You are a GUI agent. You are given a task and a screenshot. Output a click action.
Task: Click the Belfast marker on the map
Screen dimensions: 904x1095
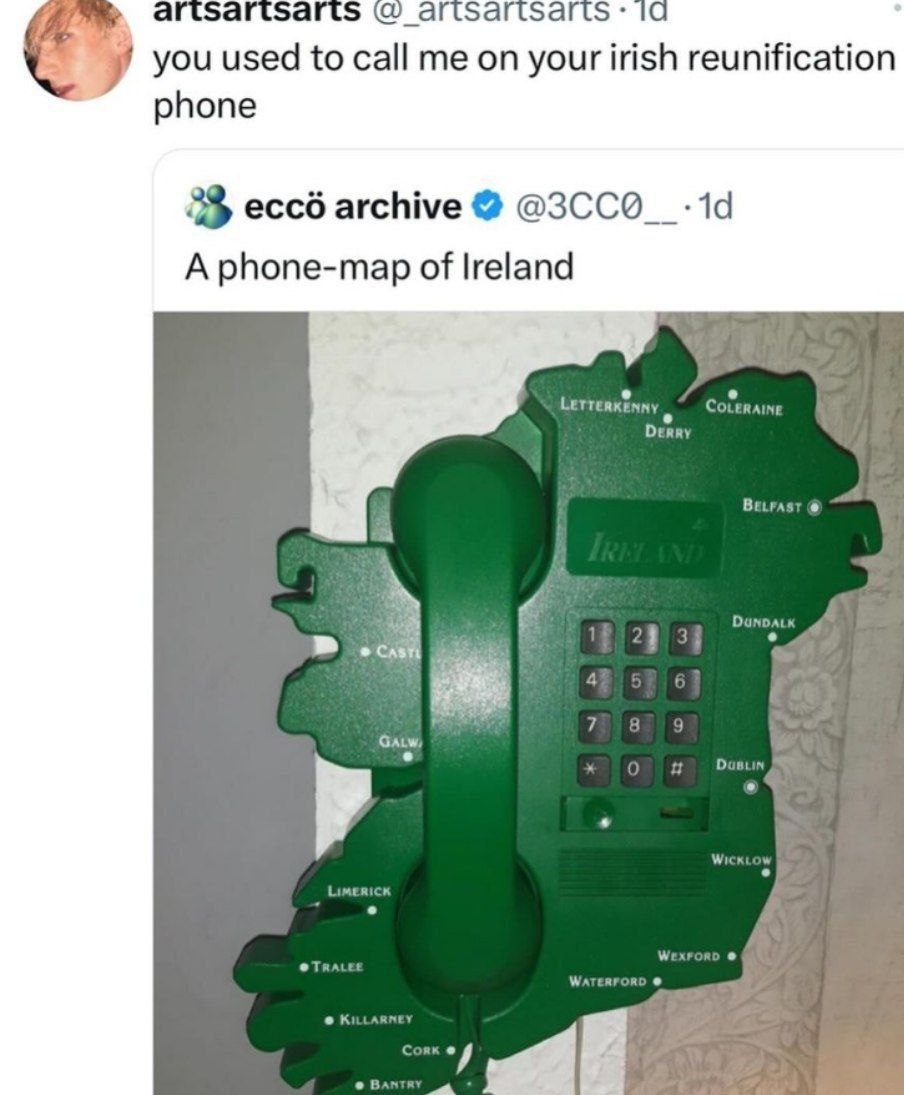click(815, 506)
